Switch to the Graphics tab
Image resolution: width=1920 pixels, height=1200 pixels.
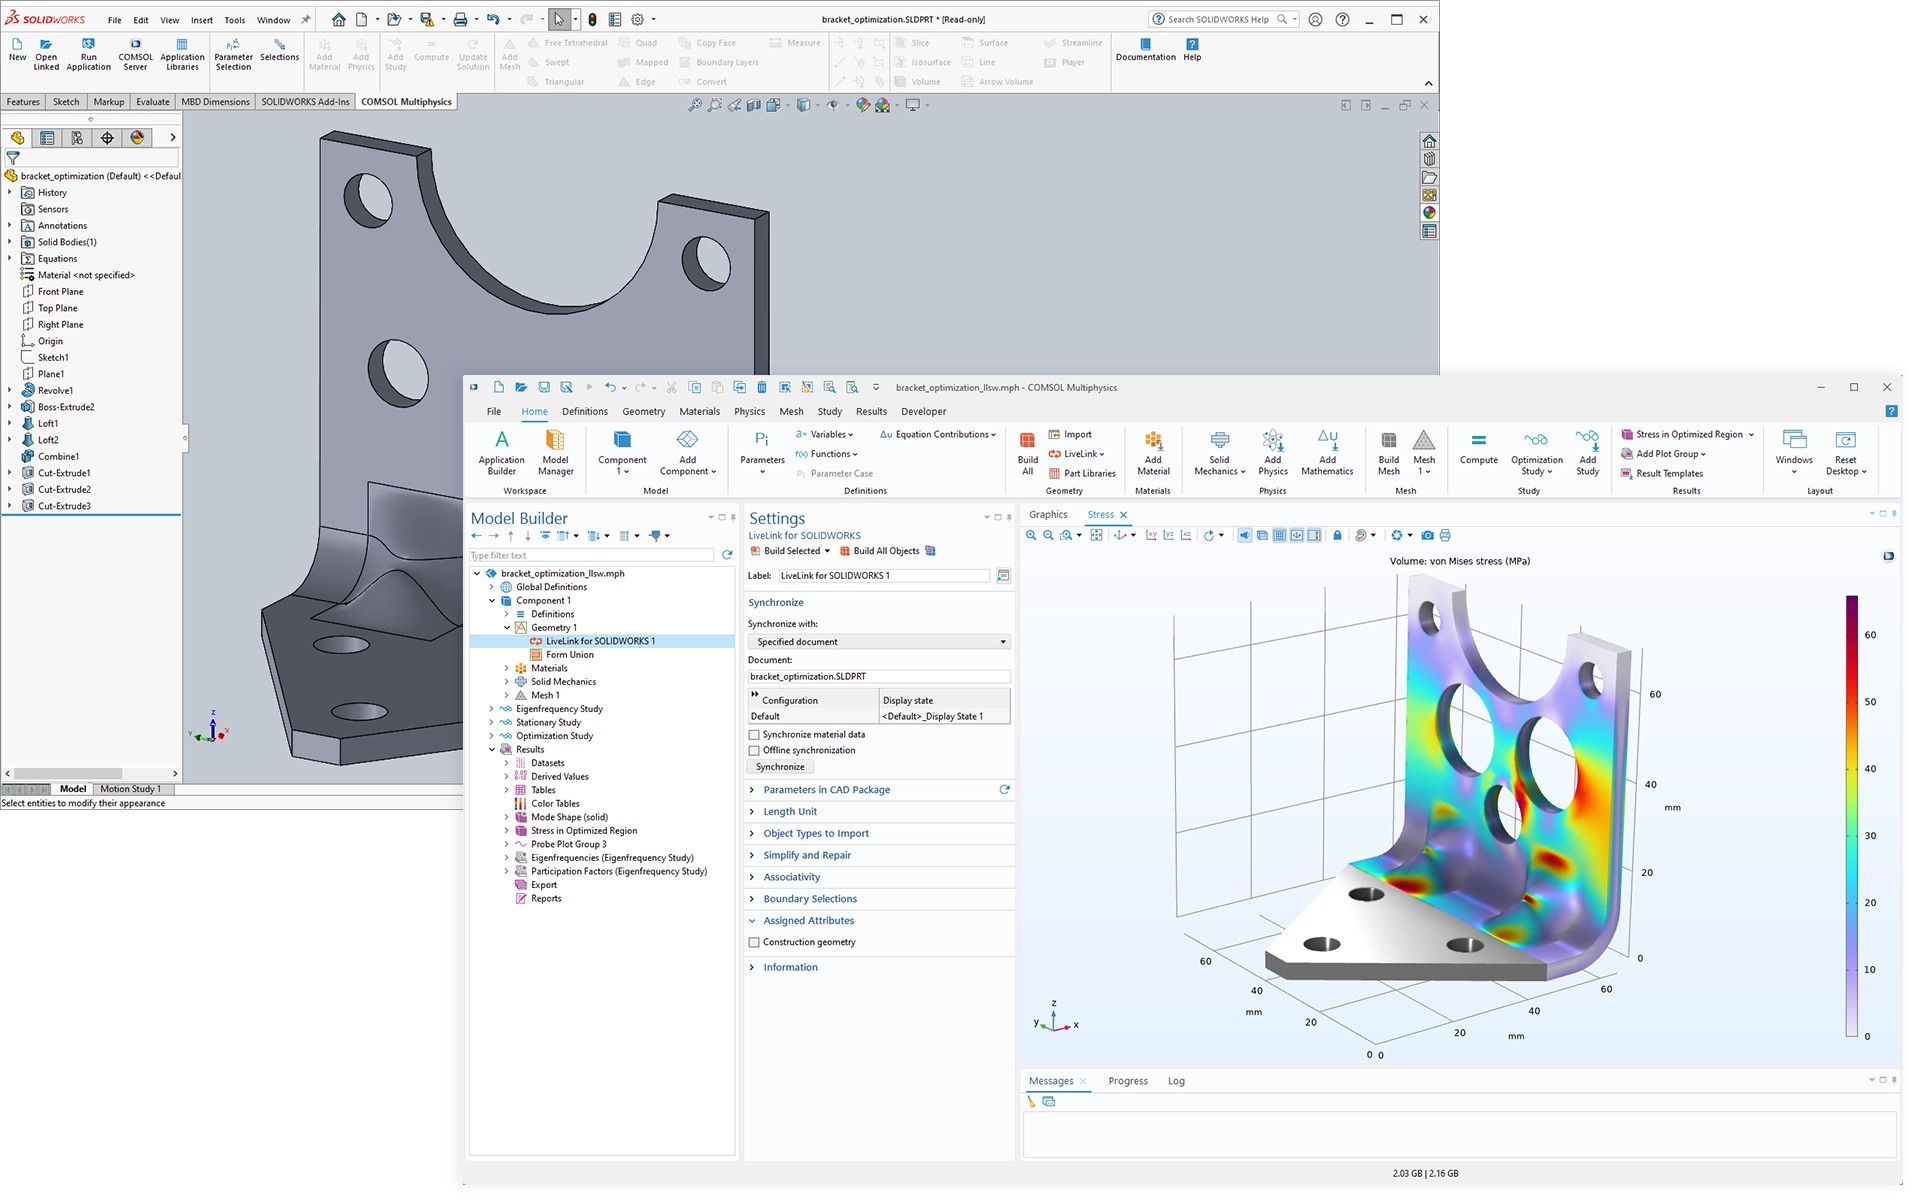pyautogui.click(x=1048, y=515)
